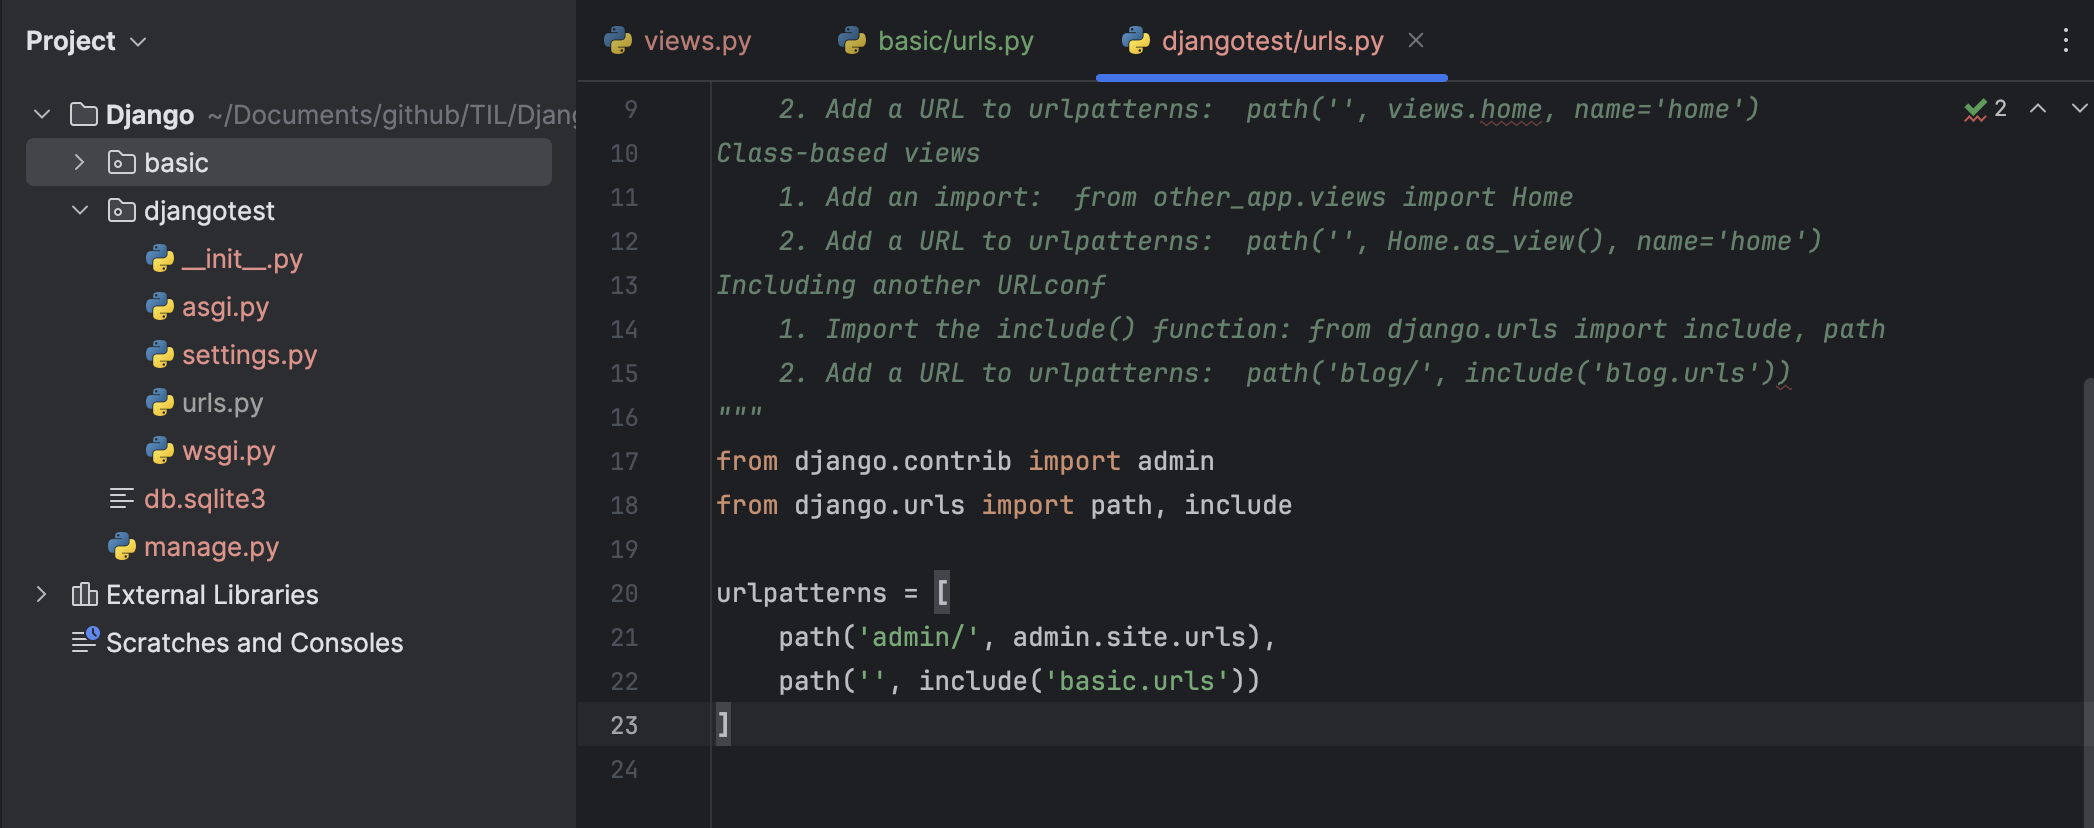The image size is (2094, 828).
Task: Select db.sqlite3 file
Action: tap(204, 499)
